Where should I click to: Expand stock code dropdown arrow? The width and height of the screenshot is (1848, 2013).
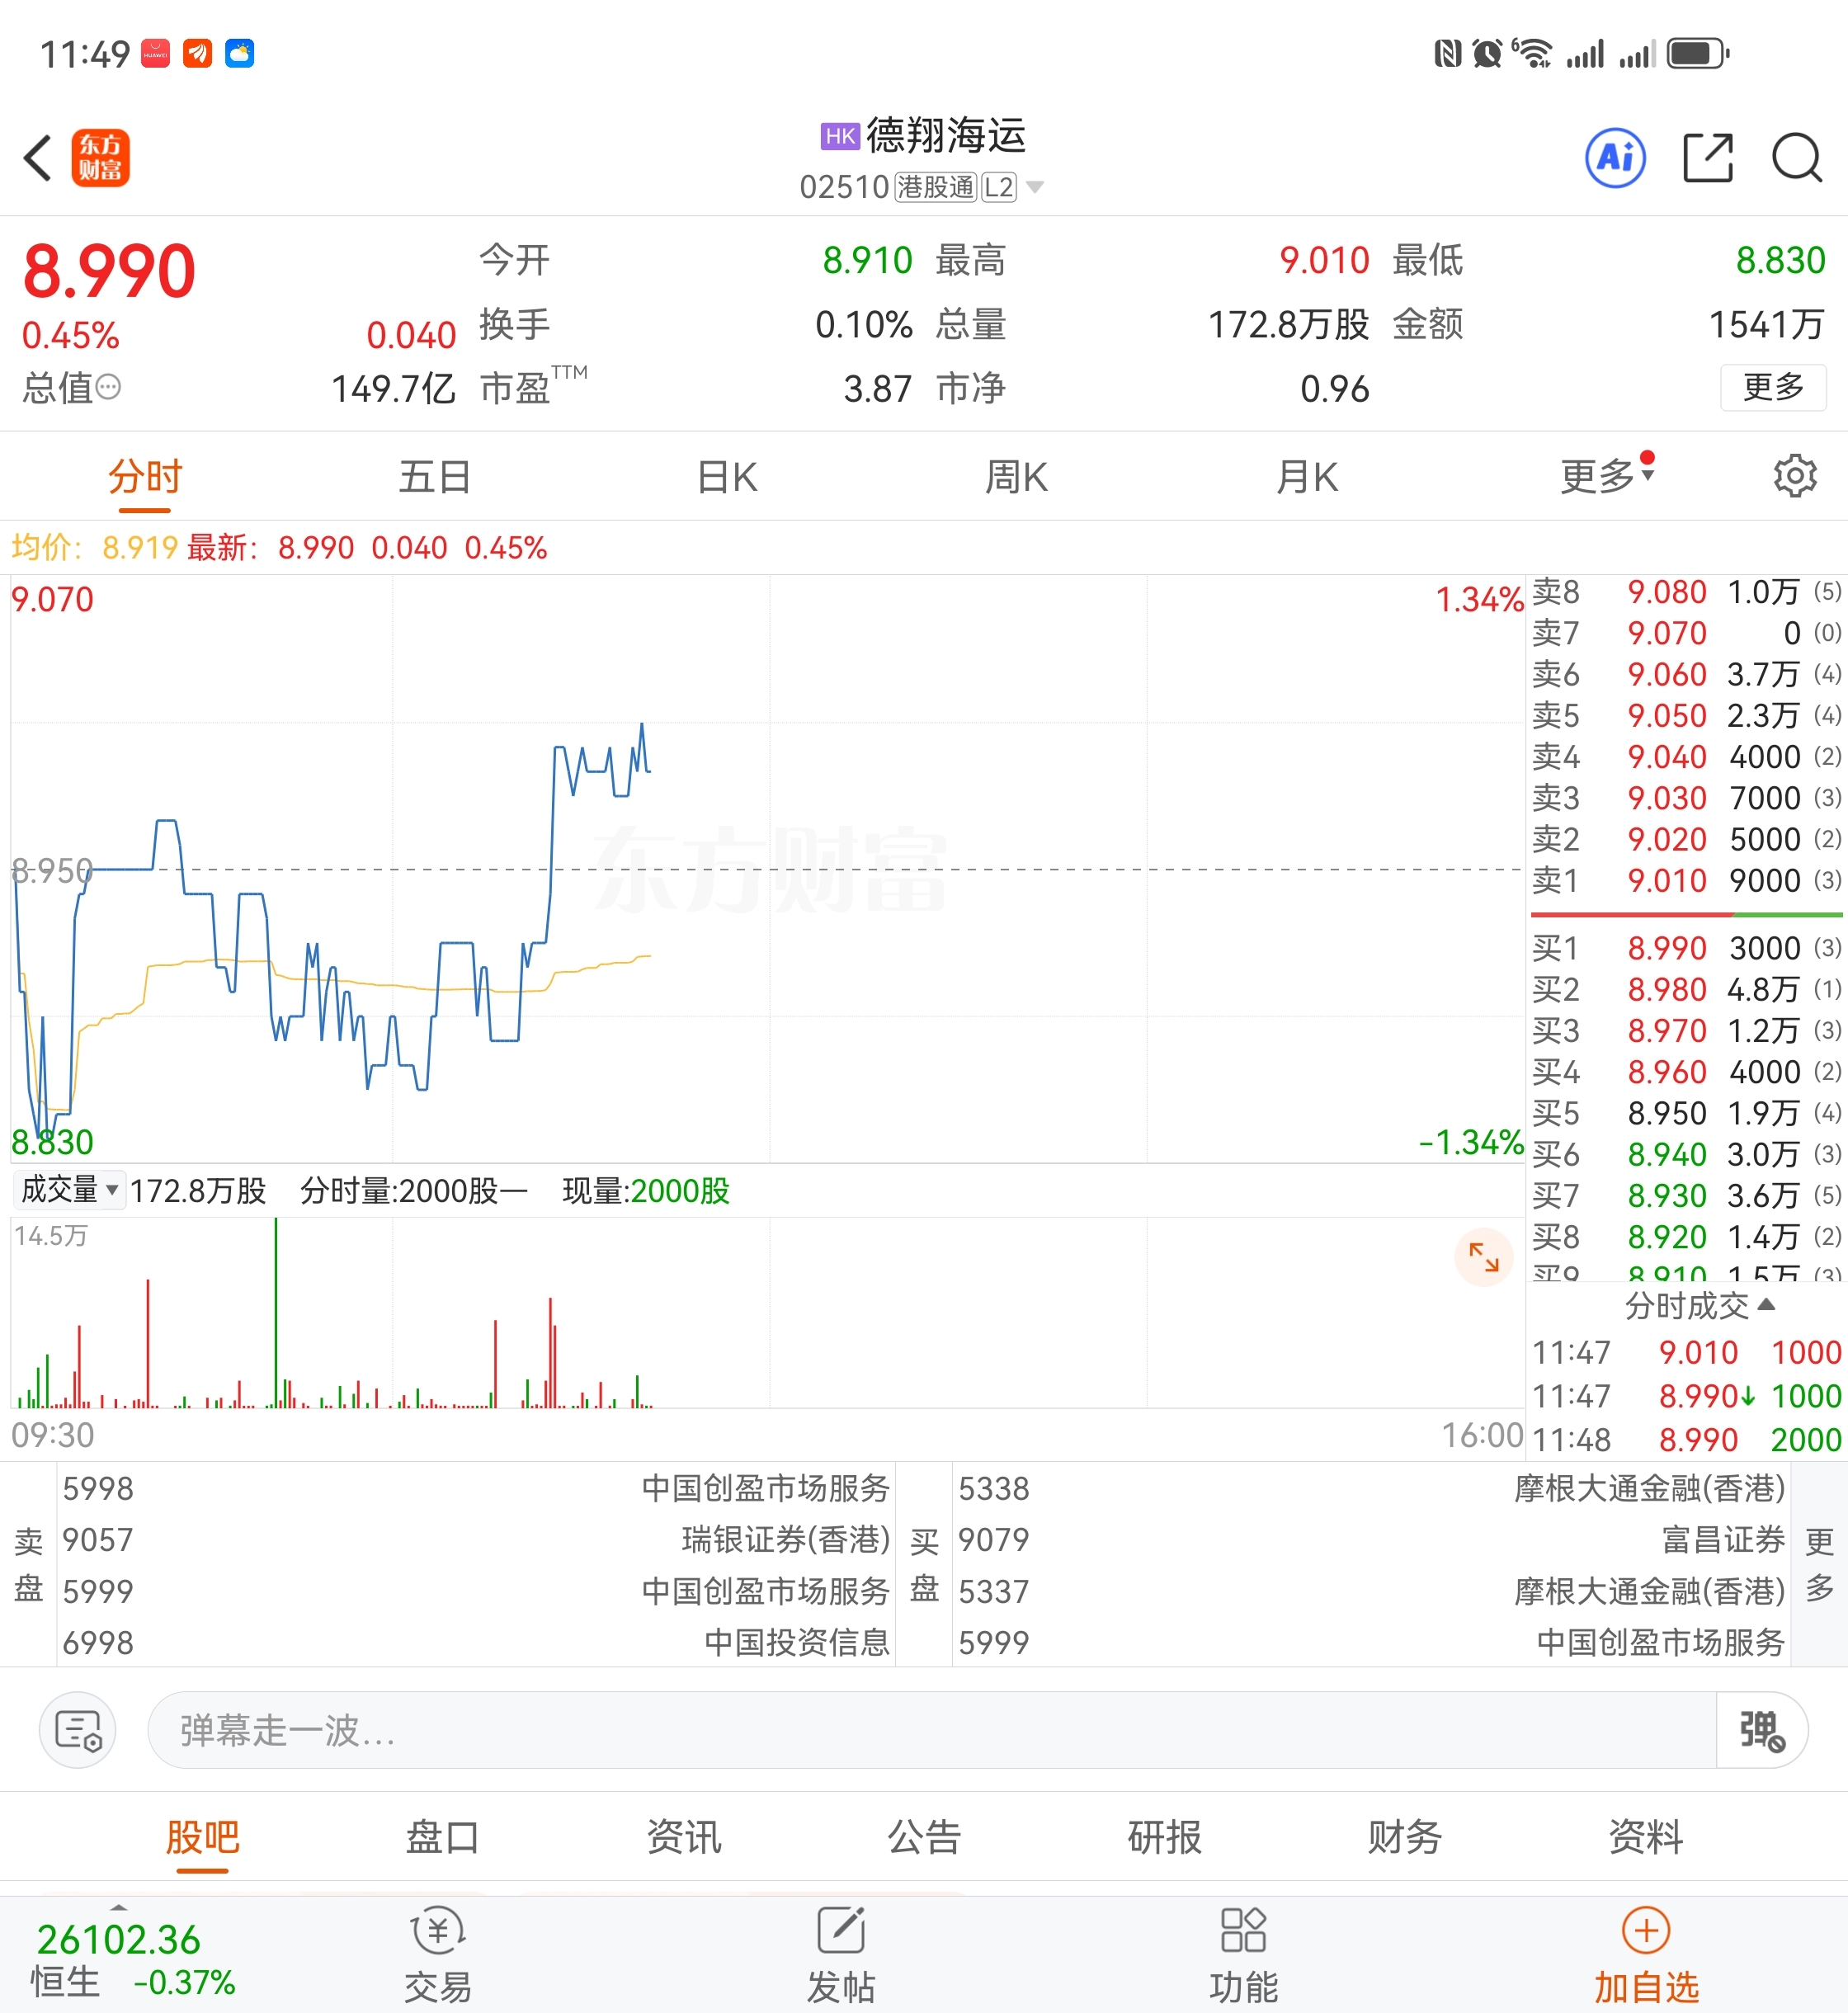tap(1035, 187)
